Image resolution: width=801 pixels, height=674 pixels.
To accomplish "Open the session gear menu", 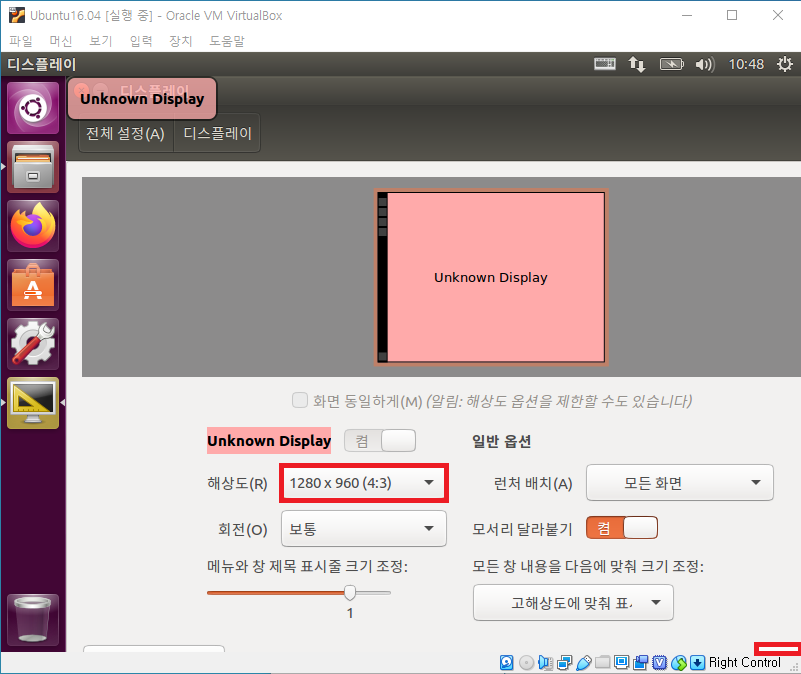I will click(x=785, y=64).
